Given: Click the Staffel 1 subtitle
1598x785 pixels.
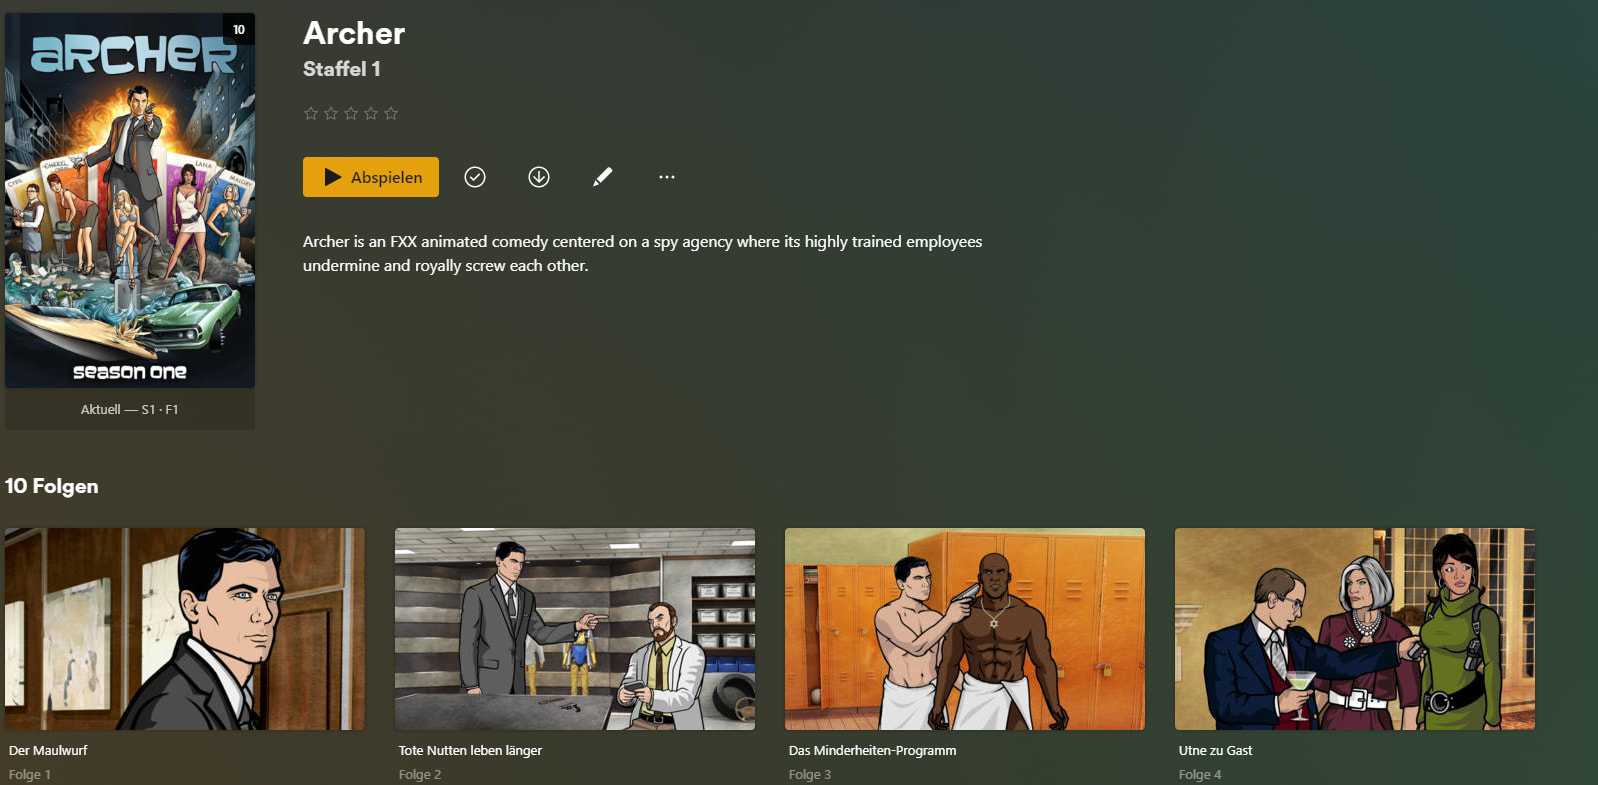Looking at the screenshot, I should 342,69.
